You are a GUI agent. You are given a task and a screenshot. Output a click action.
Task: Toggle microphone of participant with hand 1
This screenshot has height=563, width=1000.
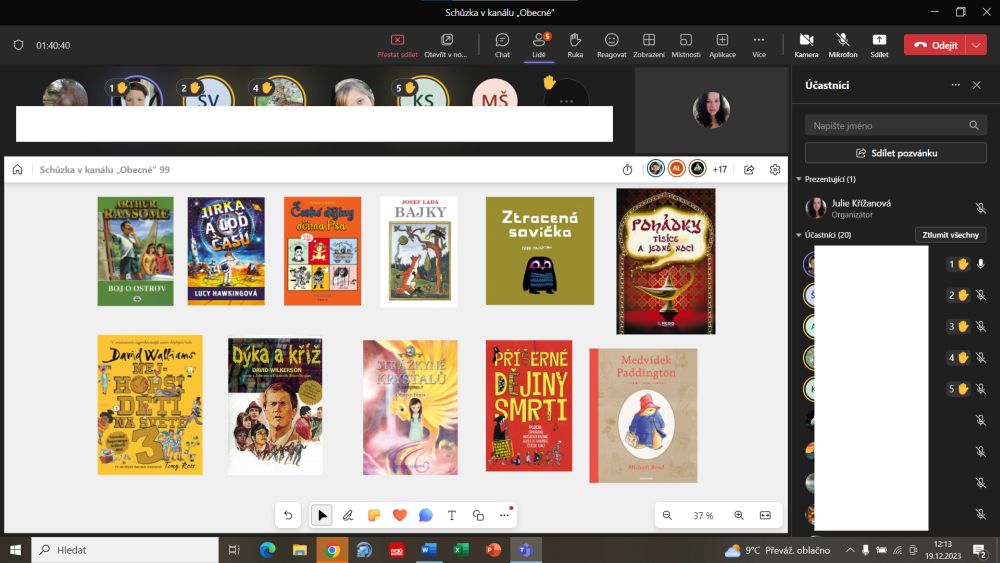click(x=980, y=264)
